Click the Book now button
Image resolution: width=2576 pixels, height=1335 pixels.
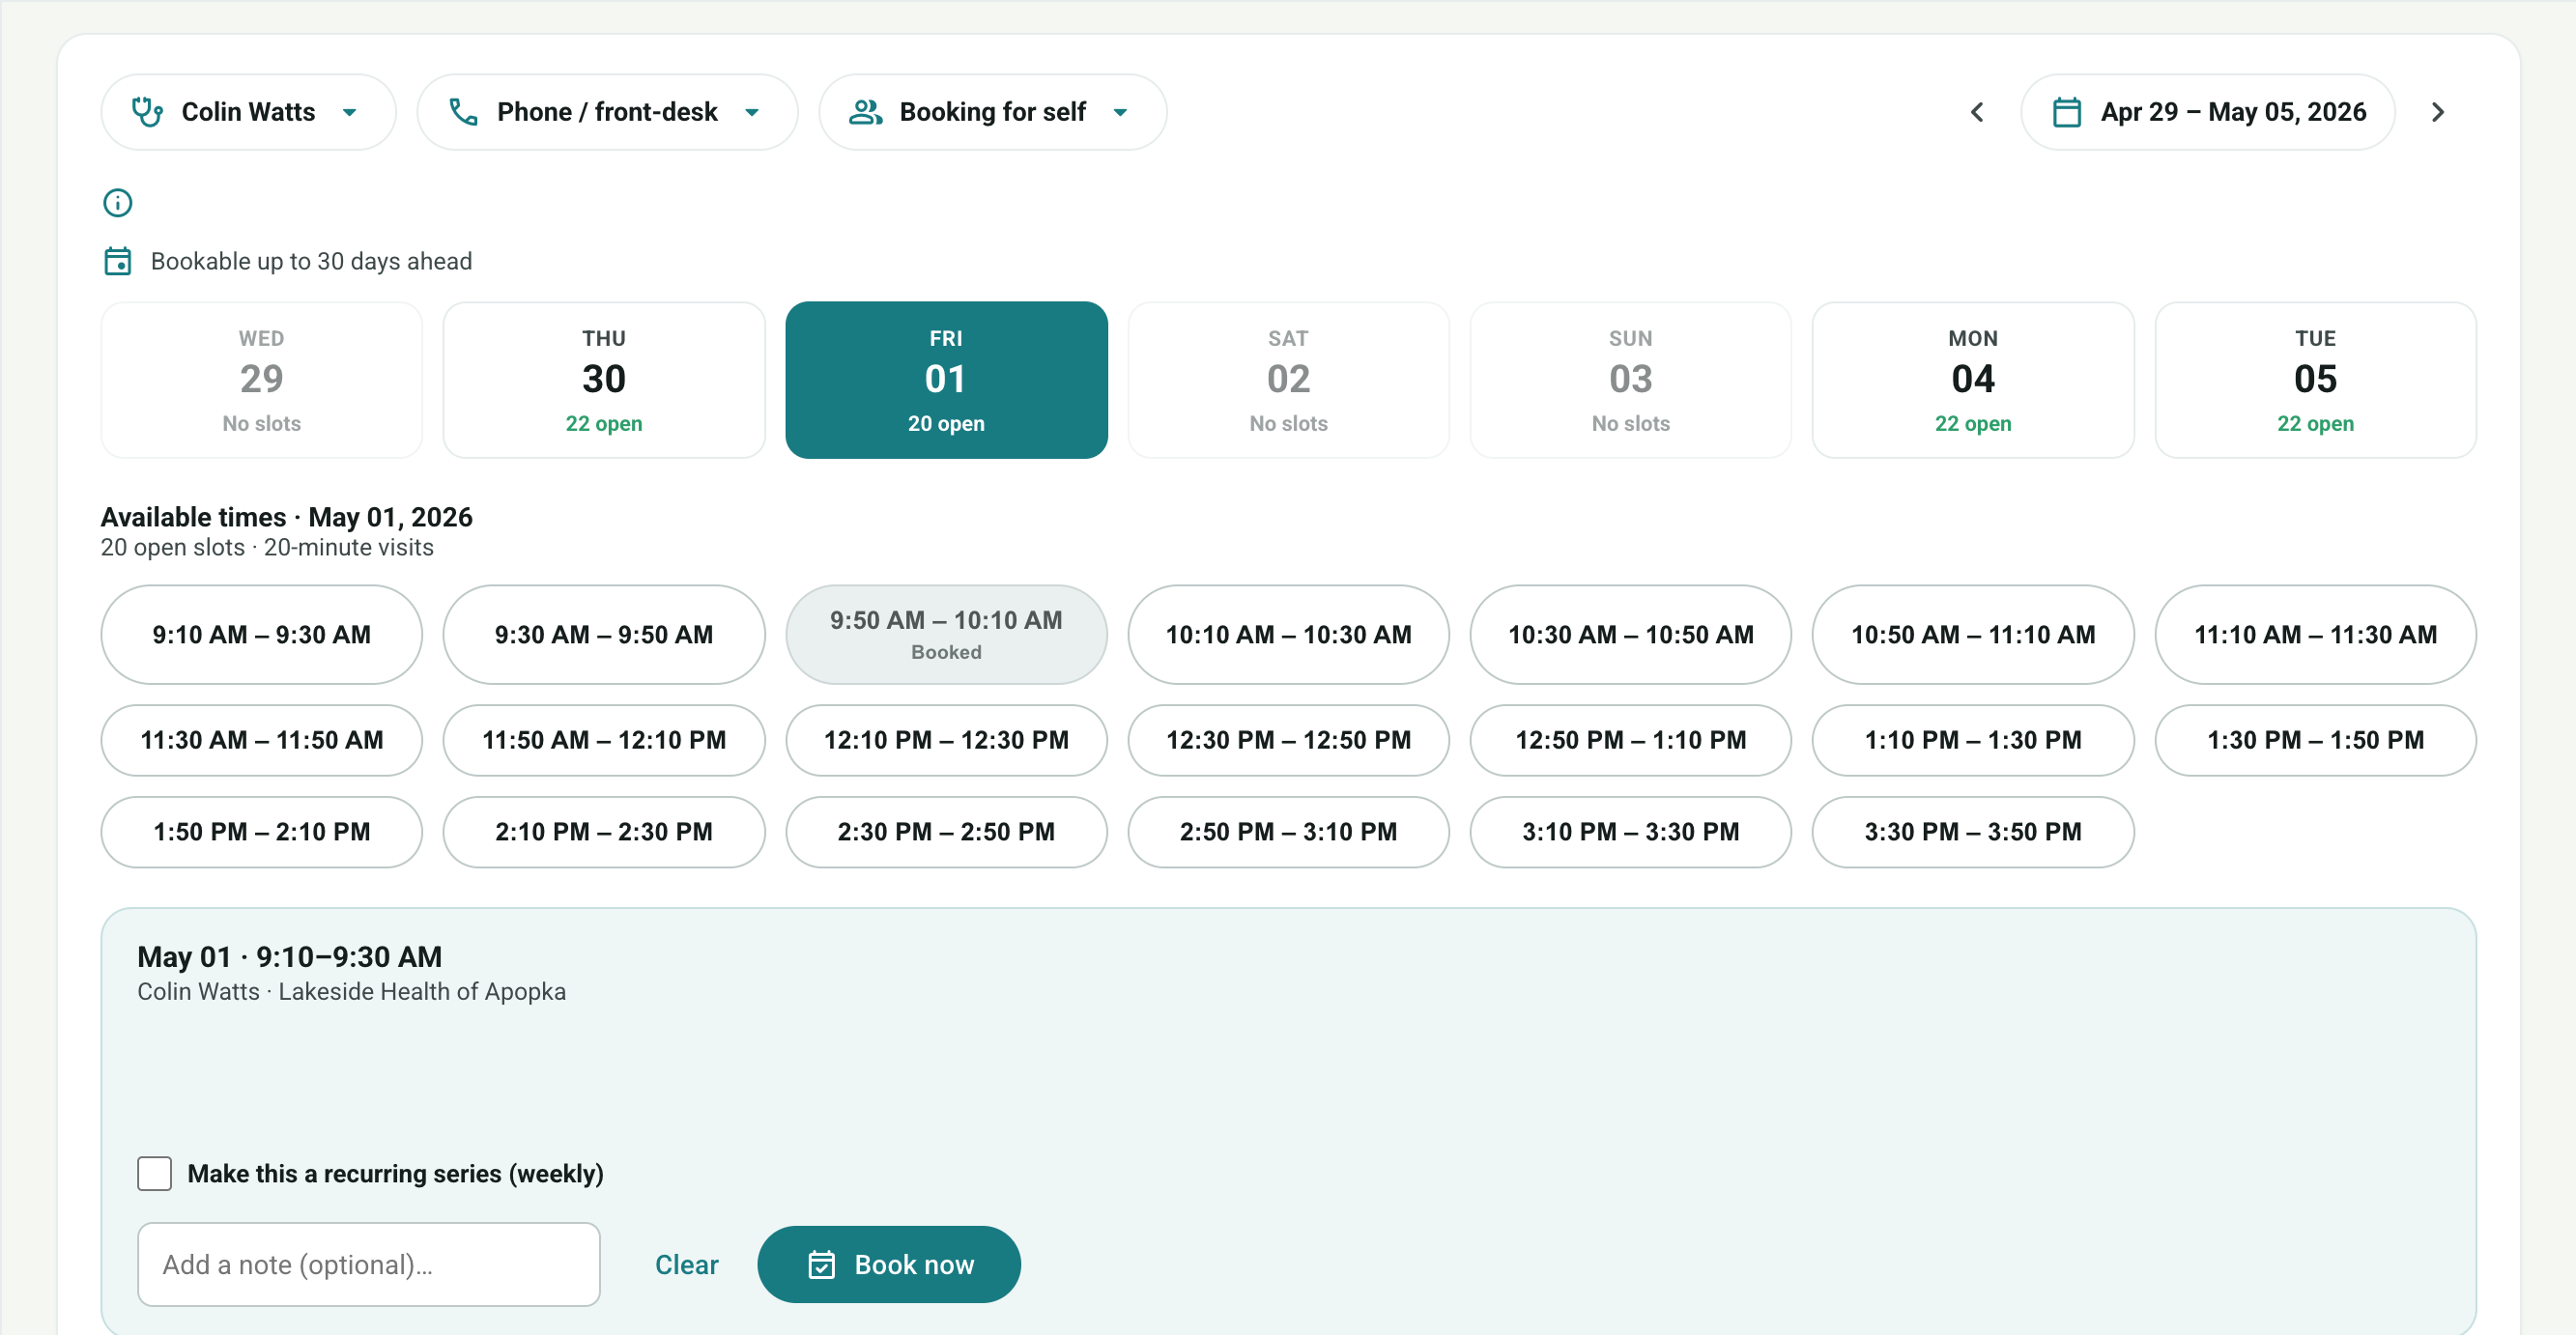888,1264
